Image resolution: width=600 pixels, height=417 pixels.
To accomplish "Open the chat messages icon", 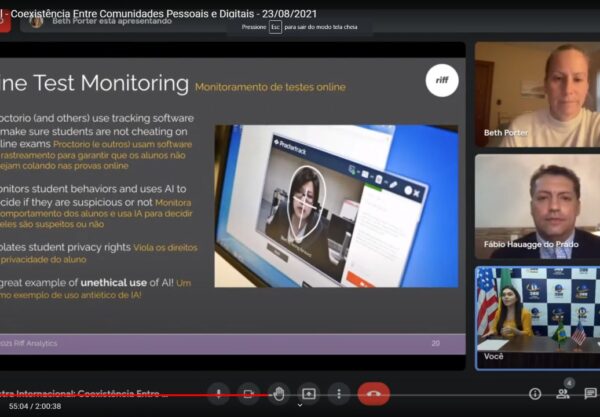I will (x=590, y=394).
